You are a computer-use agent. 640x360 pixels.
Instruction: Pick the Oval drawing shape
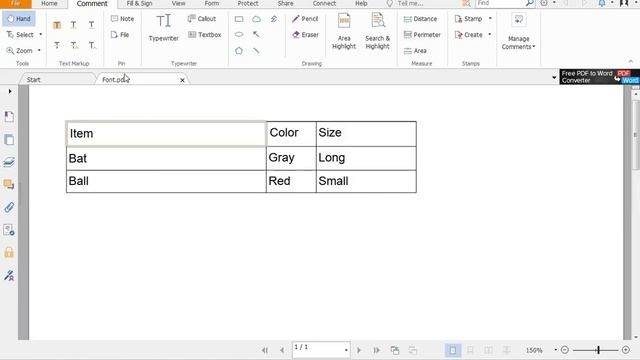(239, 34)
